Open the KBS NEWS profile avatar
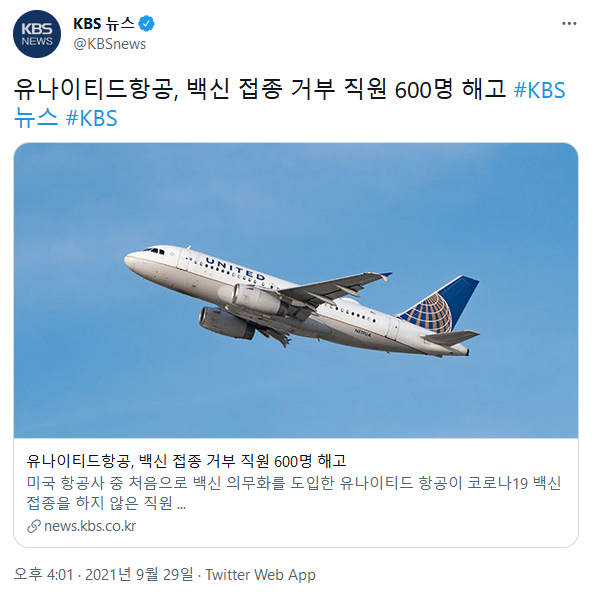Image resolution: width=595 pixels, height=597 pixels. coord(37,34)
